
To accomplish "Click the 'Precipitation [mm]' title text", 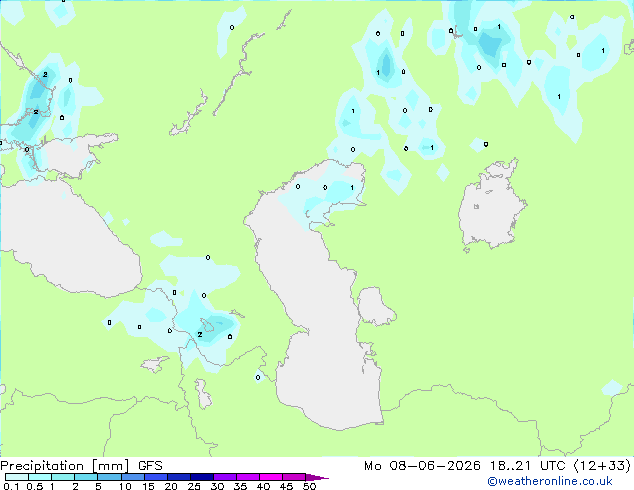I will tap(65, 466).
